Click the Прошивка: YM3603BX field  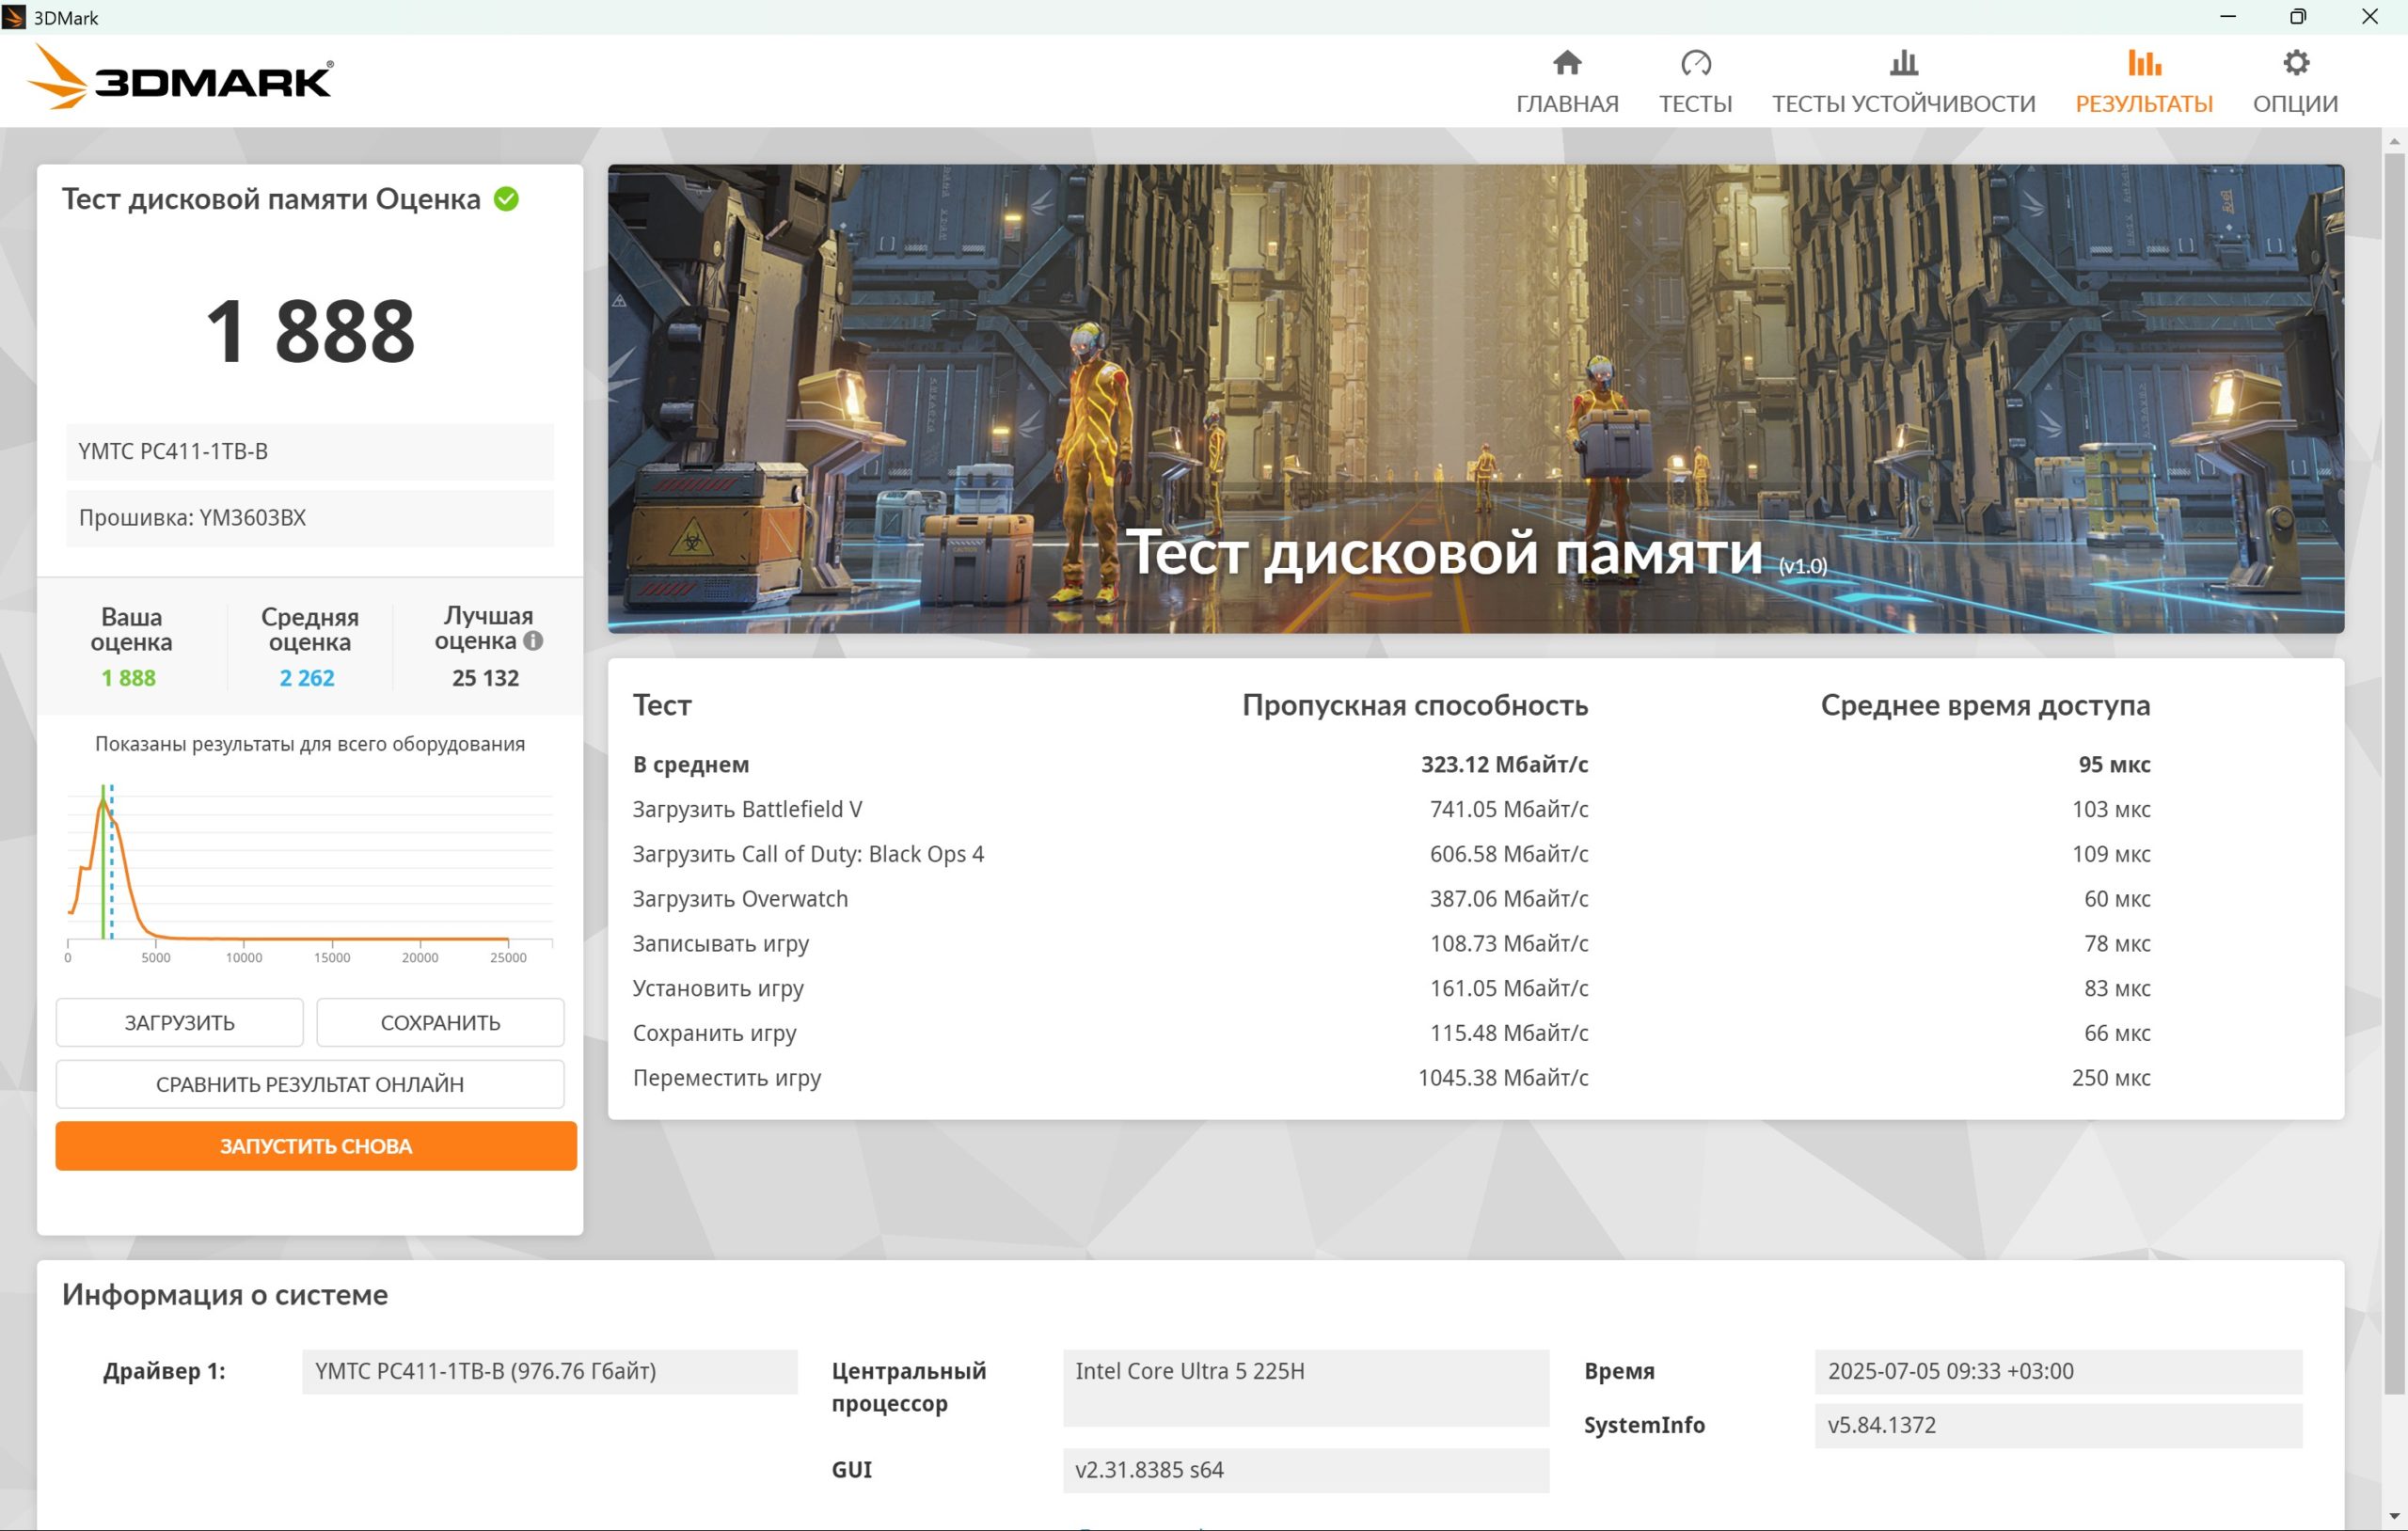click(310, 518)
